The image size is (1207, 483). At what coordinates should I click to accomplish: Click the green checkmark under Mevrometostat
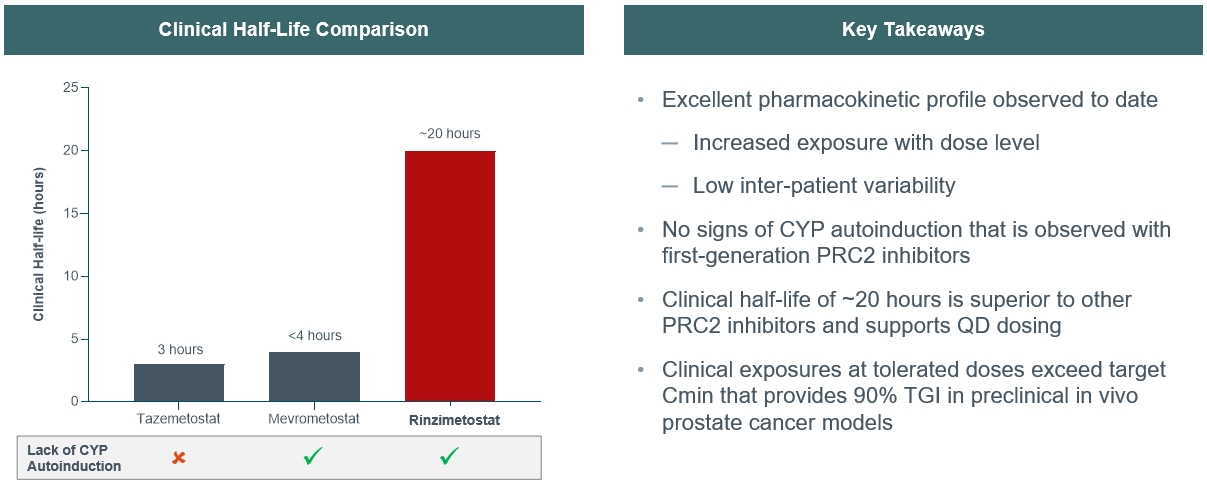314,457
